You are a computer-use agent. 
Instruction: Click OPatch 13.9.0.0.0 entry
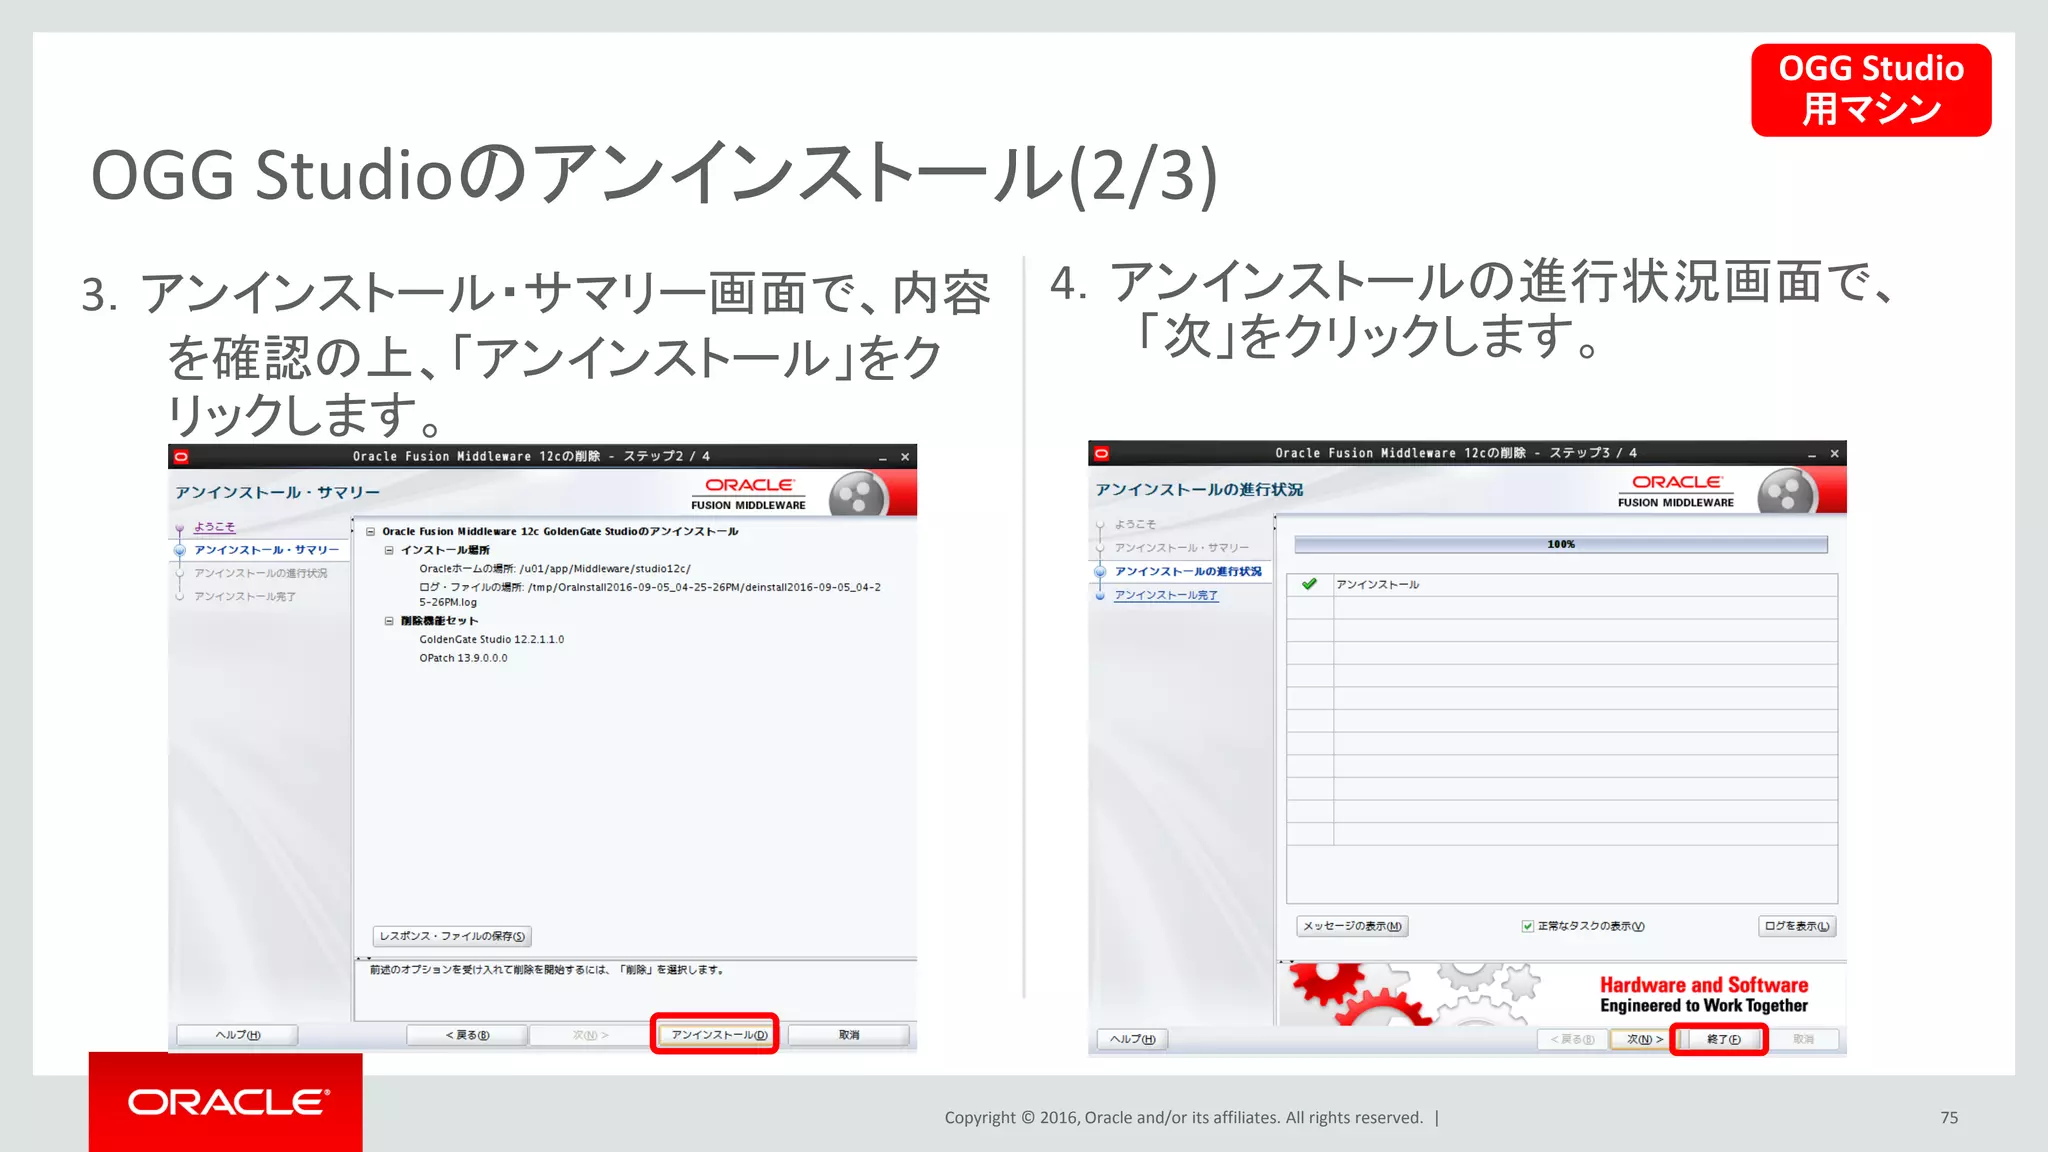(463, 658)
